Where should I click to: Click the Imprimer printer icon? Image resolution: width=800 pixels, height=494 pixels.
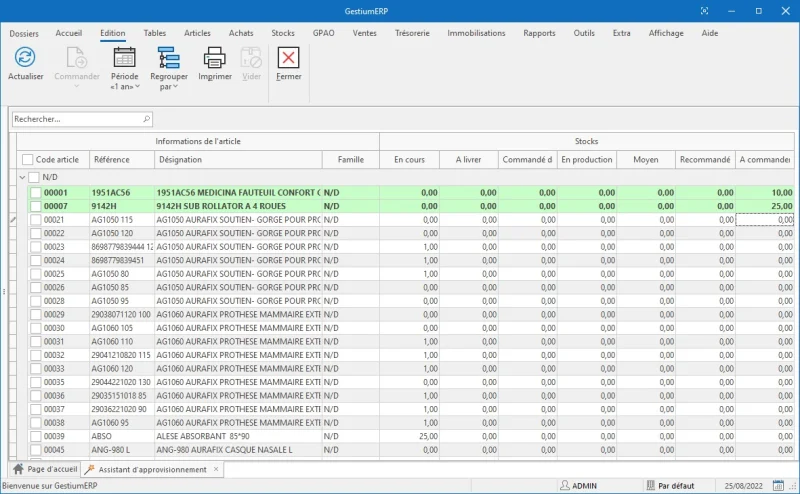point(215,57)
